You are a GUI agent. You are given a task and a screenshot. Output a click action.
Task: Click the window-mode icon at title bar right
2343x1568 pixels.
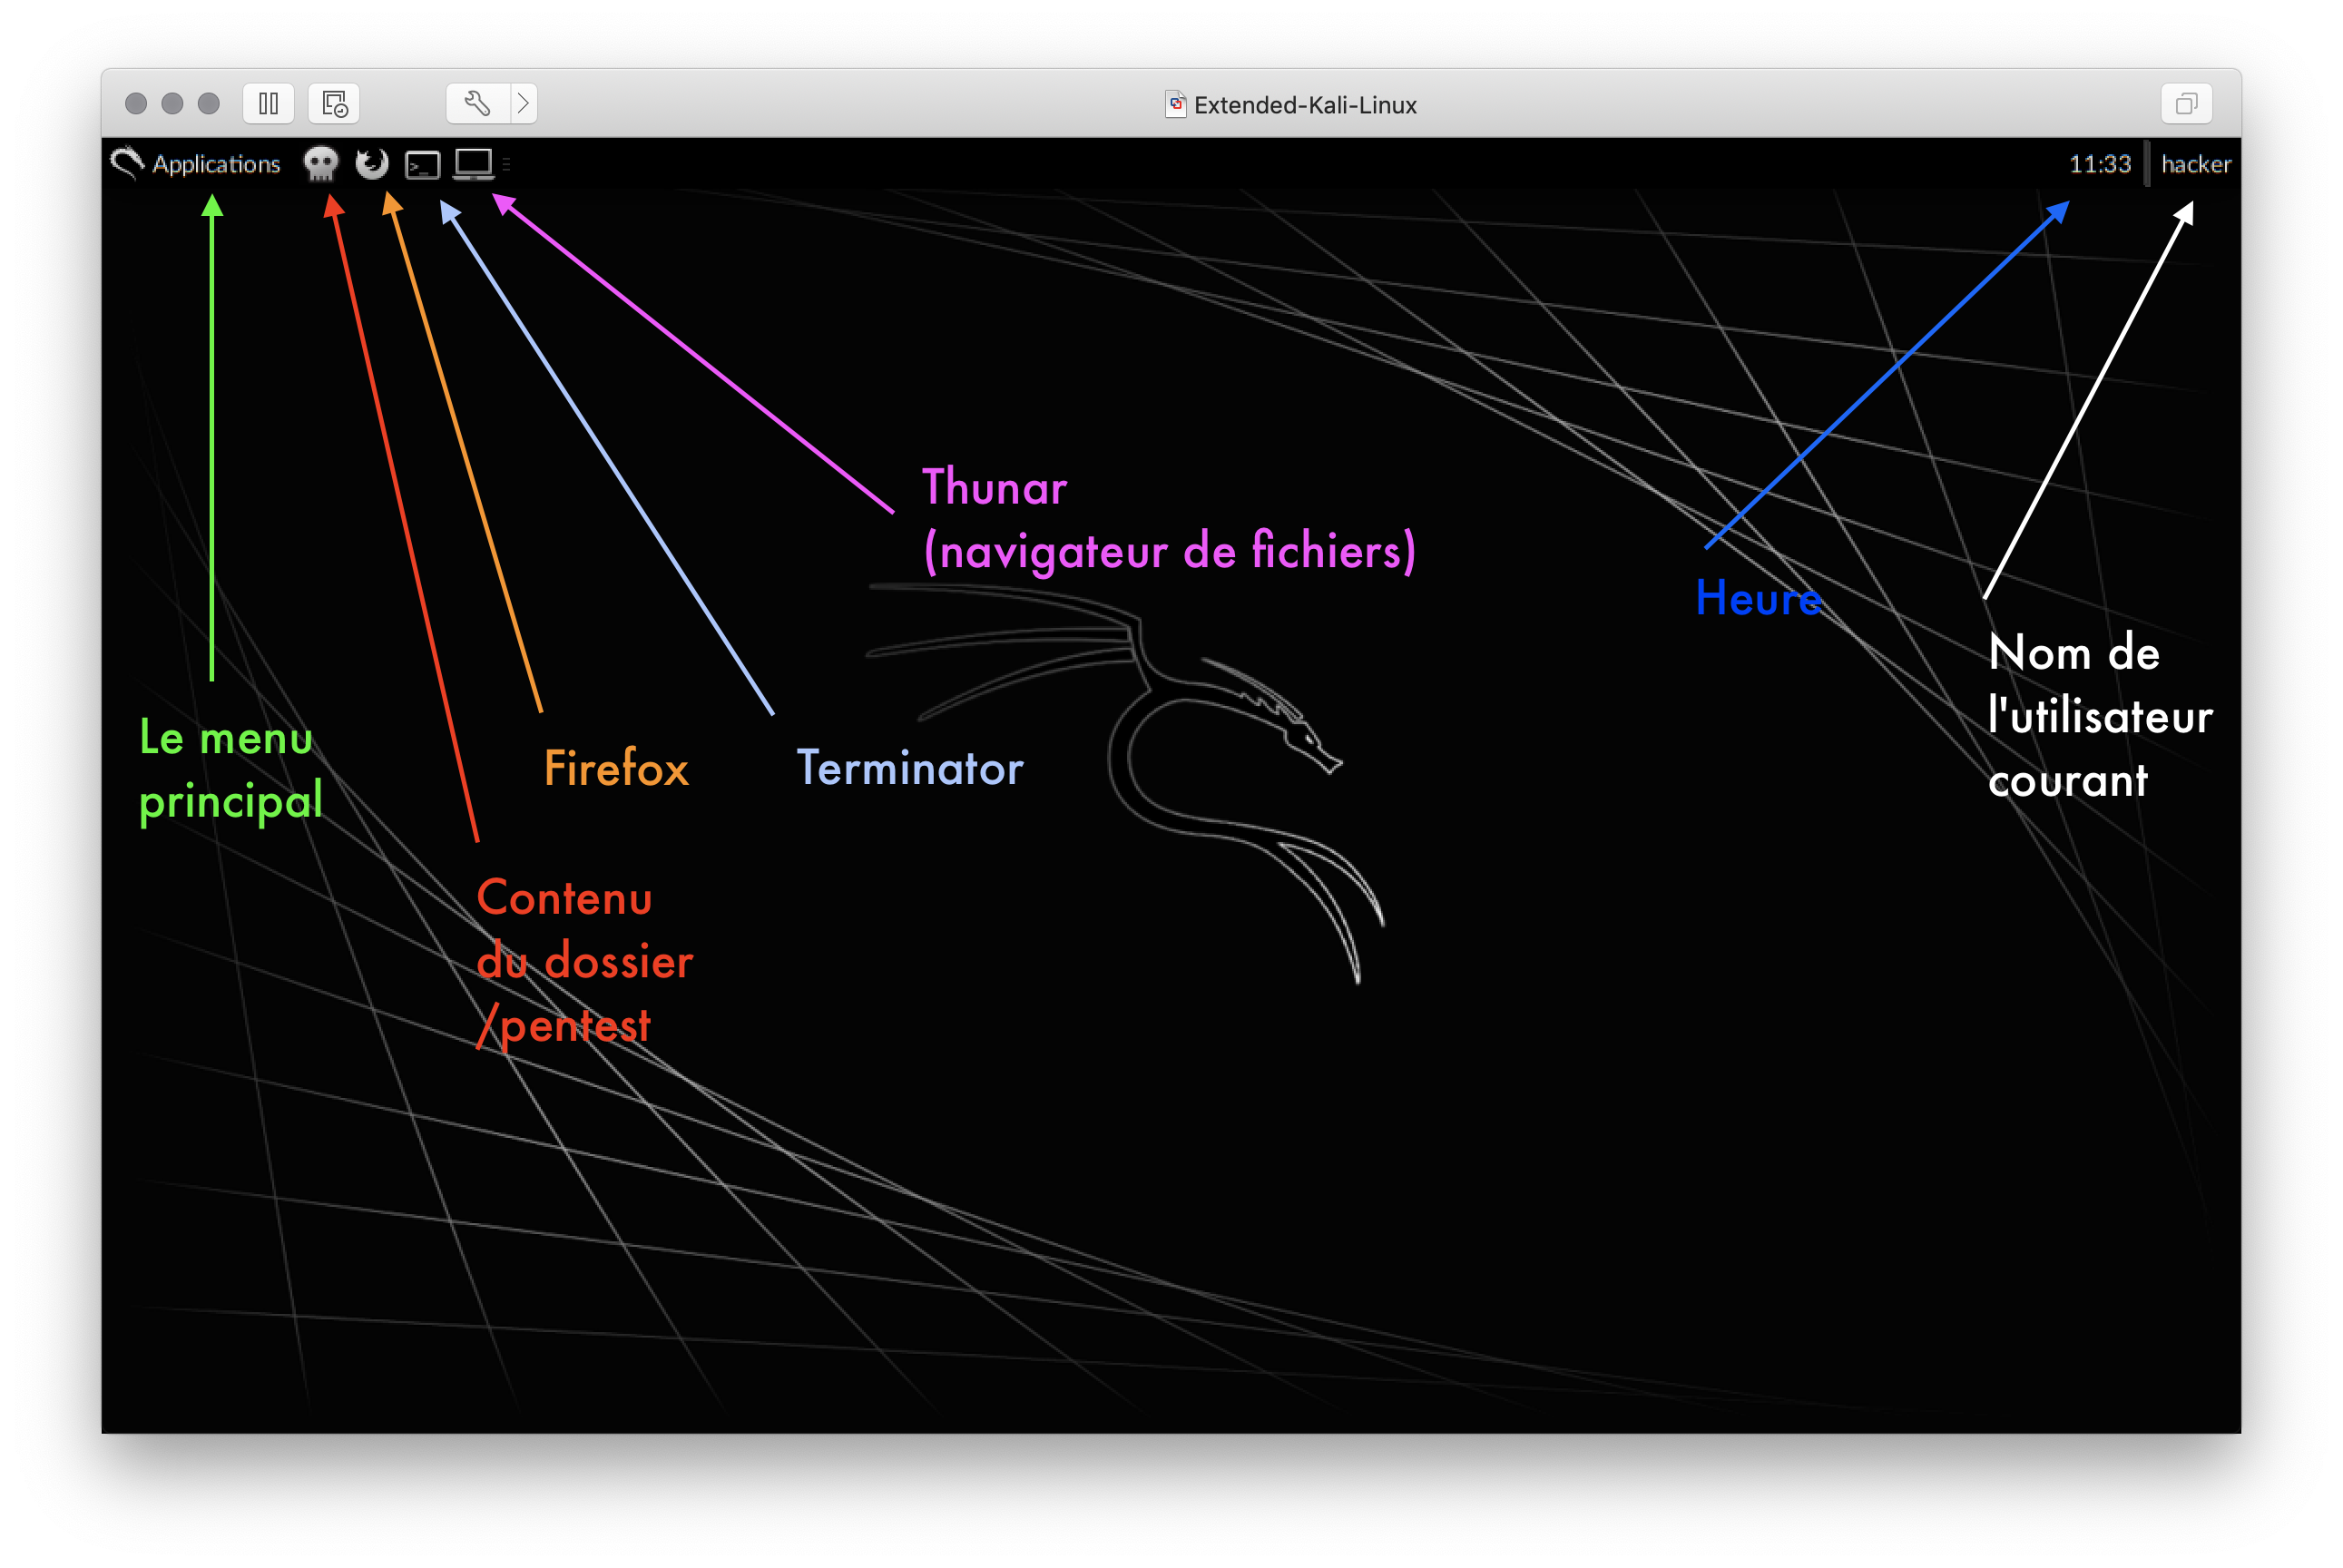[x=2185, y=103]
